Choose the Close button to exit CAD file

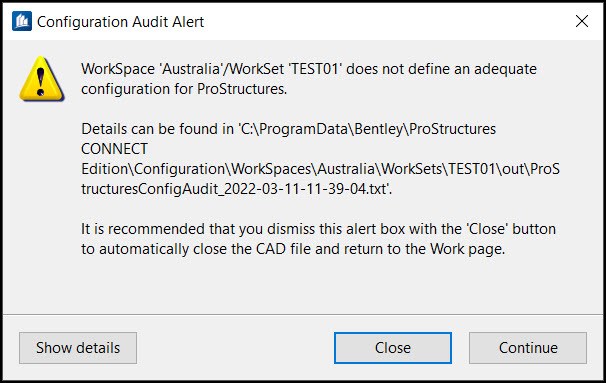pyautogui.click(x=393, y=348)
